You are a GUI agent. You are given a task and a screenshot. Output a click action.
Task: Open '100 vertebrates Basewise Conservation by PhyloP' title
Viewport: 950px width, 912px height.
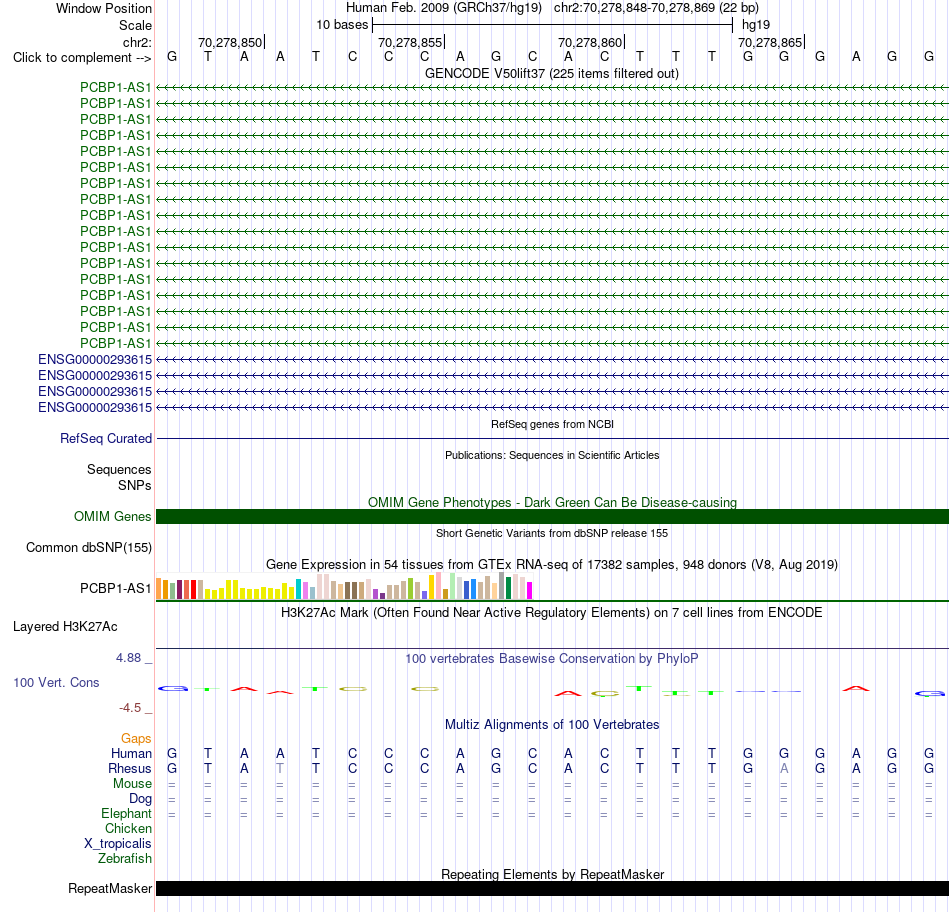552,659
